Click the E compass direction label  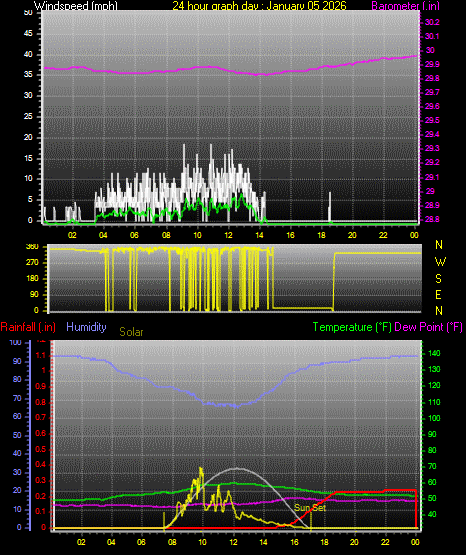438,295
